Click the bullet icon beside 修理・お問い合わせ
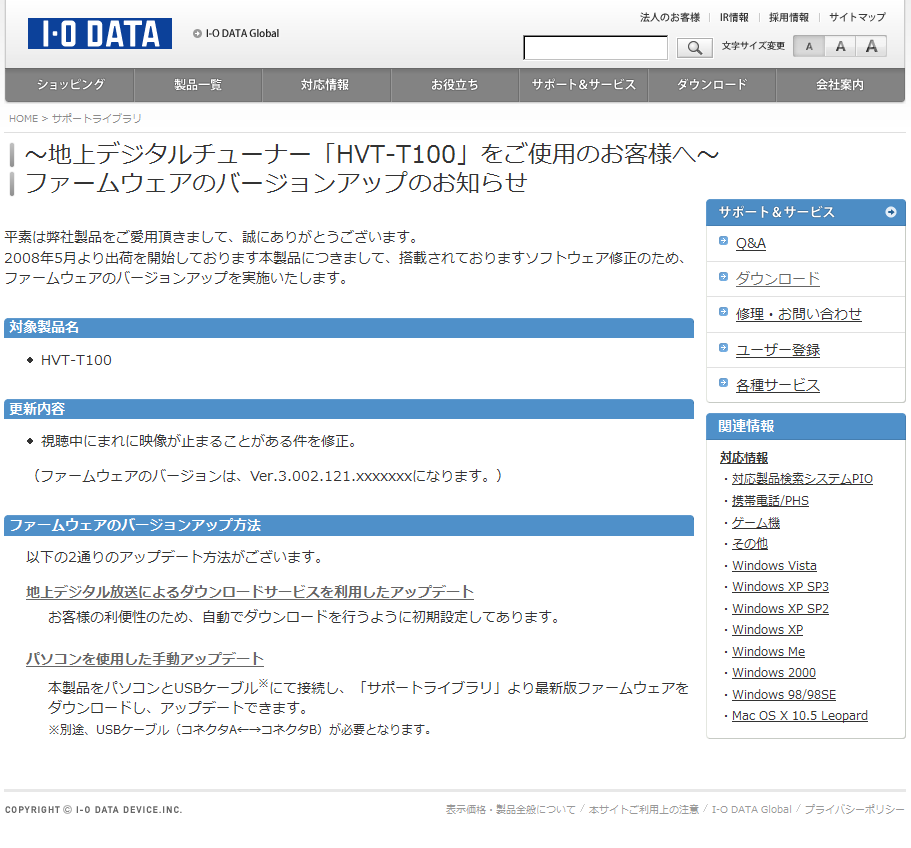This screenshot has height=848, width=911. click(x=723, y=312)
